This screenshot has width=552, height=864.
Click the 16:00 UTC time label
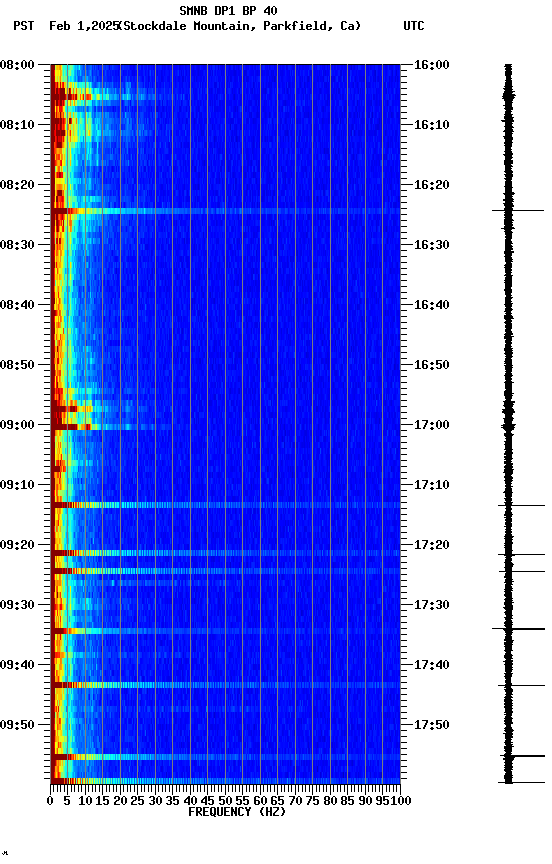tap(431, 65)
